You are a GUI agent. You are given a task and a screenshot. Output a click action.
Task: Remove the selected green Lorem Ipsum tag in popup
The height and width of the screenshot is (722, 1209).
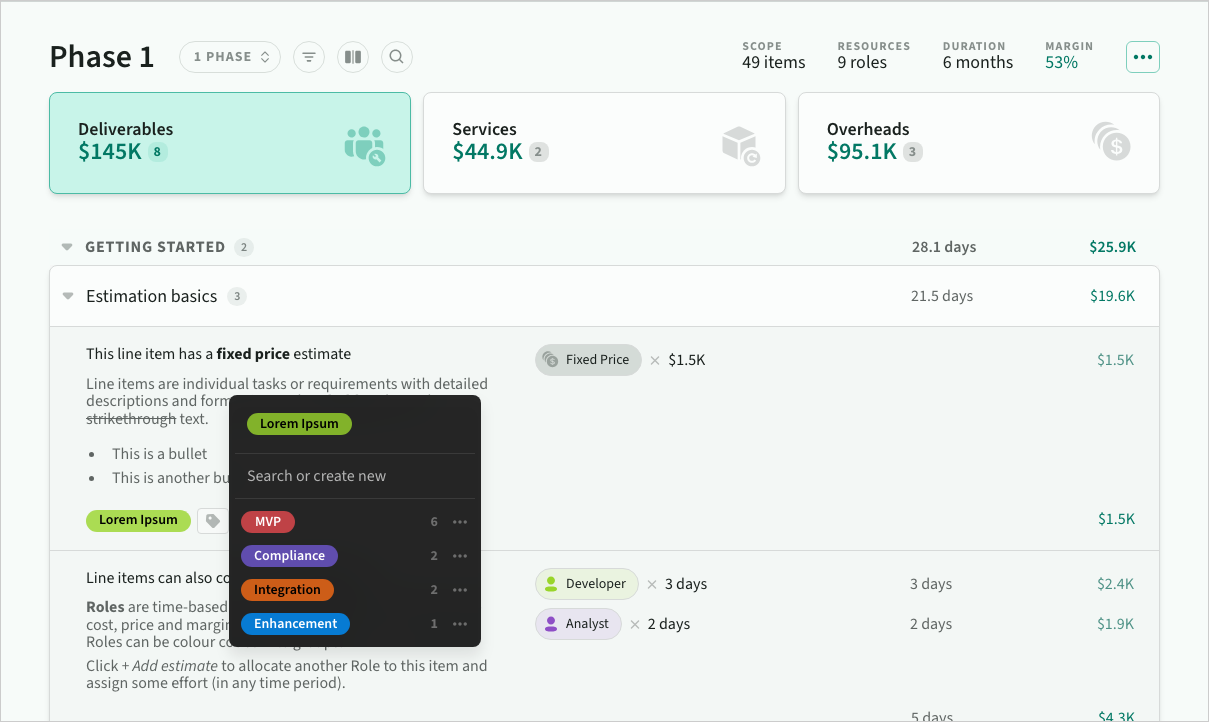[x=299, y=424]
